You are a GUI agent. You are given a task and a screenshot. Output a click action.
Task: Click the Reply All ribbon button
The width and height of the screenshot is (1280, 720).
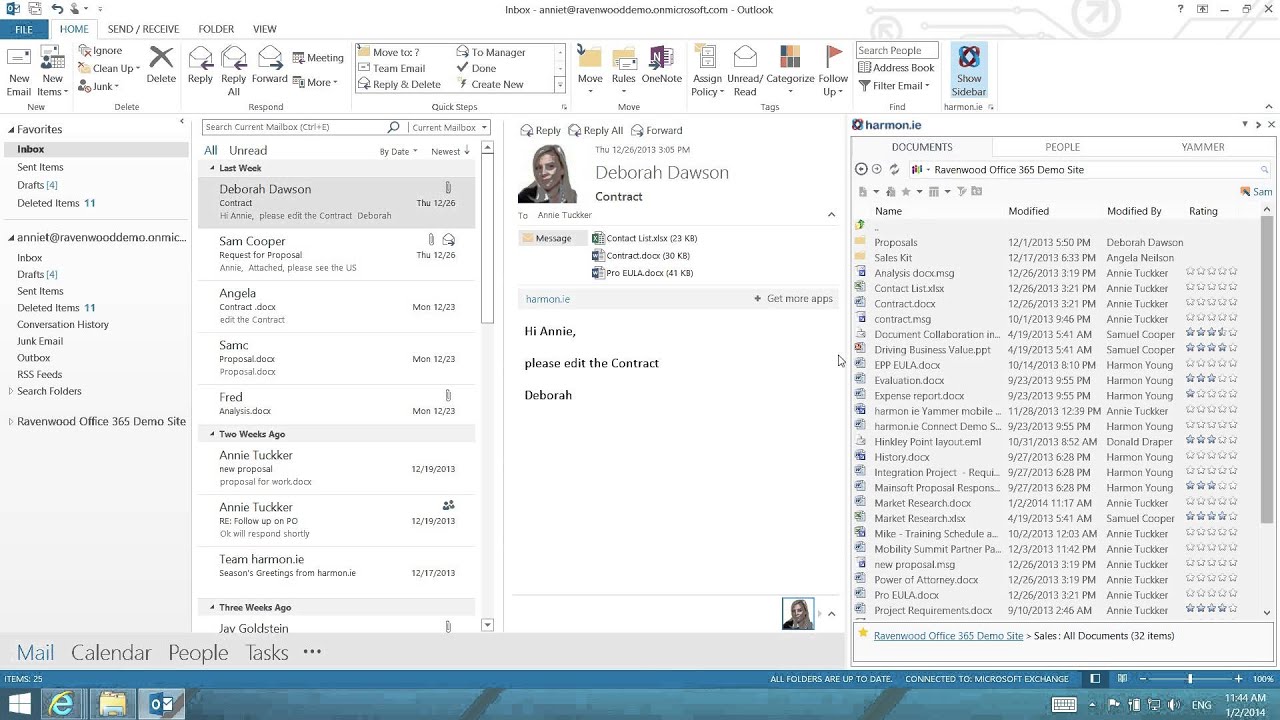click(x=233, y=72)
